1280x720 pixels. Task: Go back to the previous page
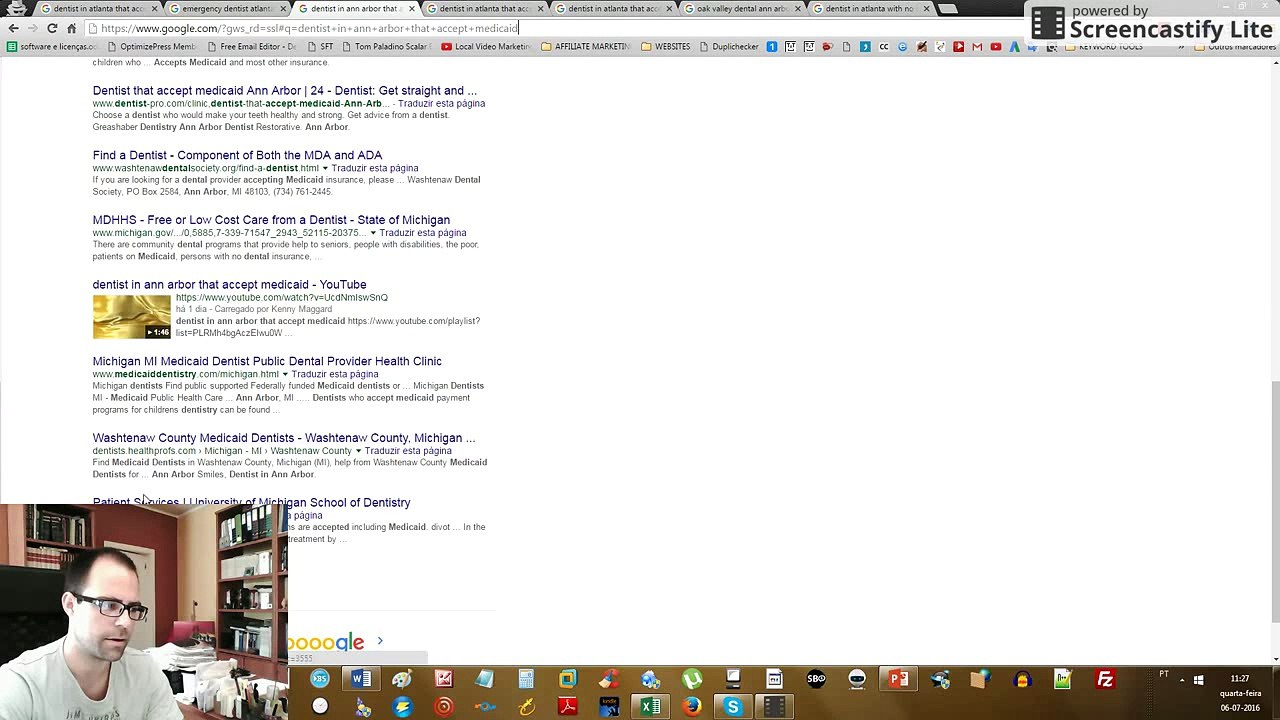click(13, 28)
